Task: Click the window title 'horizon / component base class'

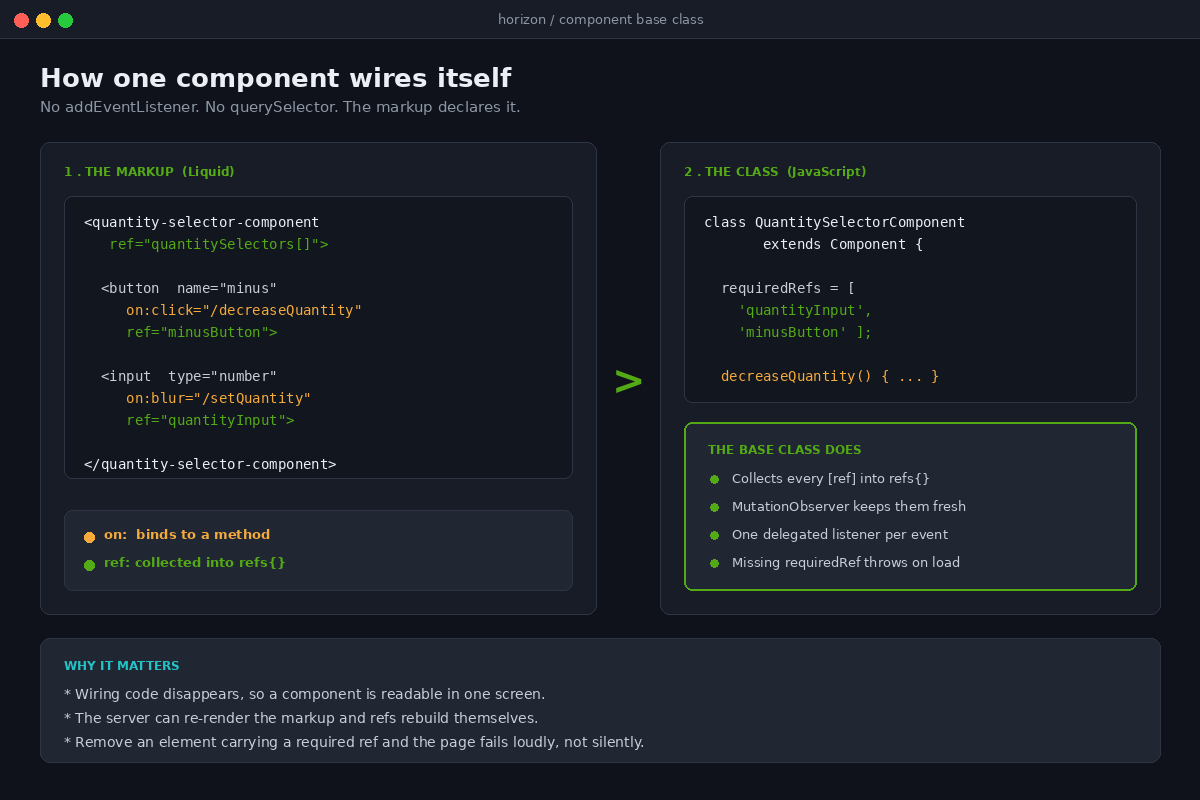Action: click(600, 20)
